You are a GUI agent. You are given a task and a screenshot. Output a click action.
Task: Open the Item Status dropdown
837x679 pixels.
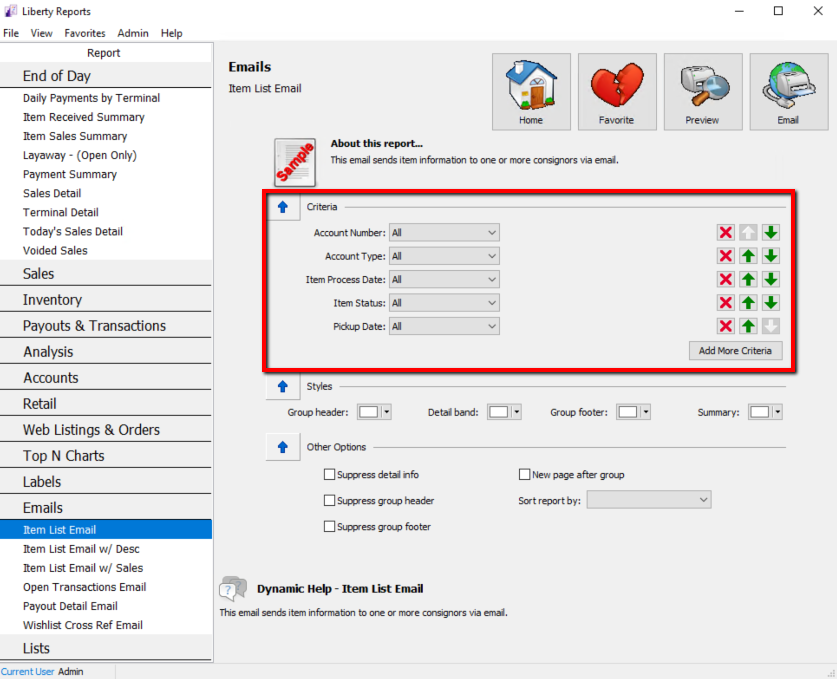[x=444, y=303]
